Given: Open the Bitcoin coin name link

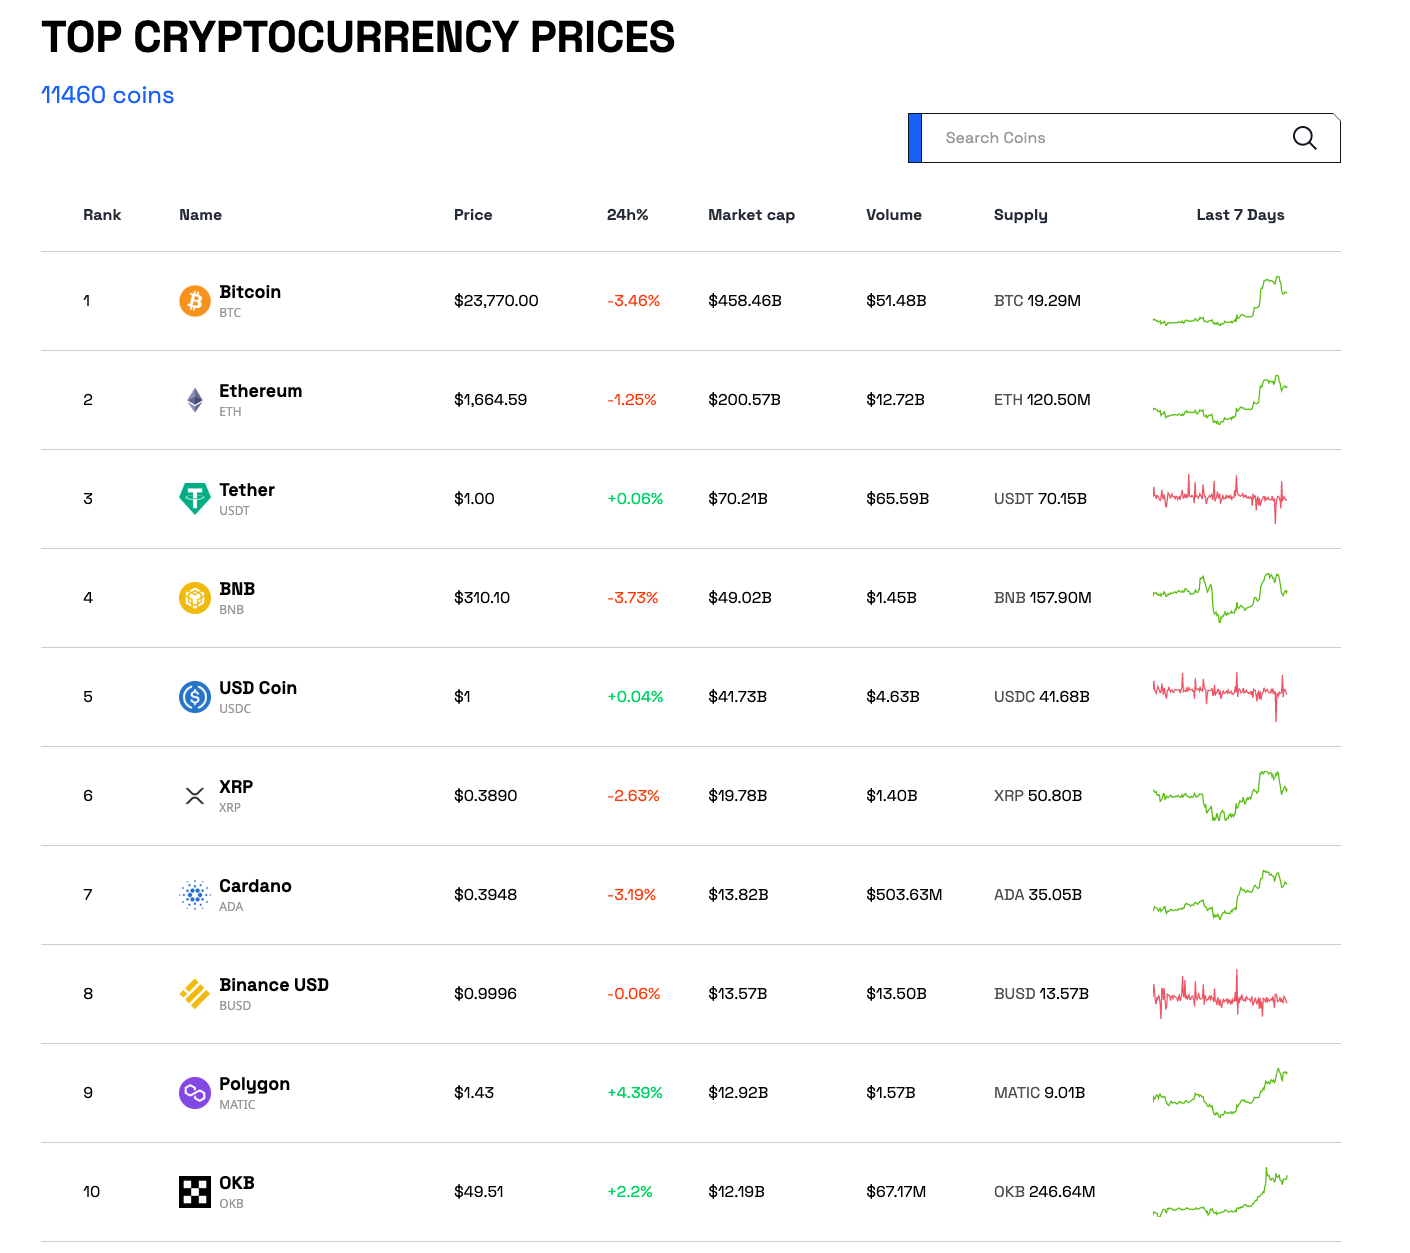Looking at the screenshot, I should click(250, 292).
